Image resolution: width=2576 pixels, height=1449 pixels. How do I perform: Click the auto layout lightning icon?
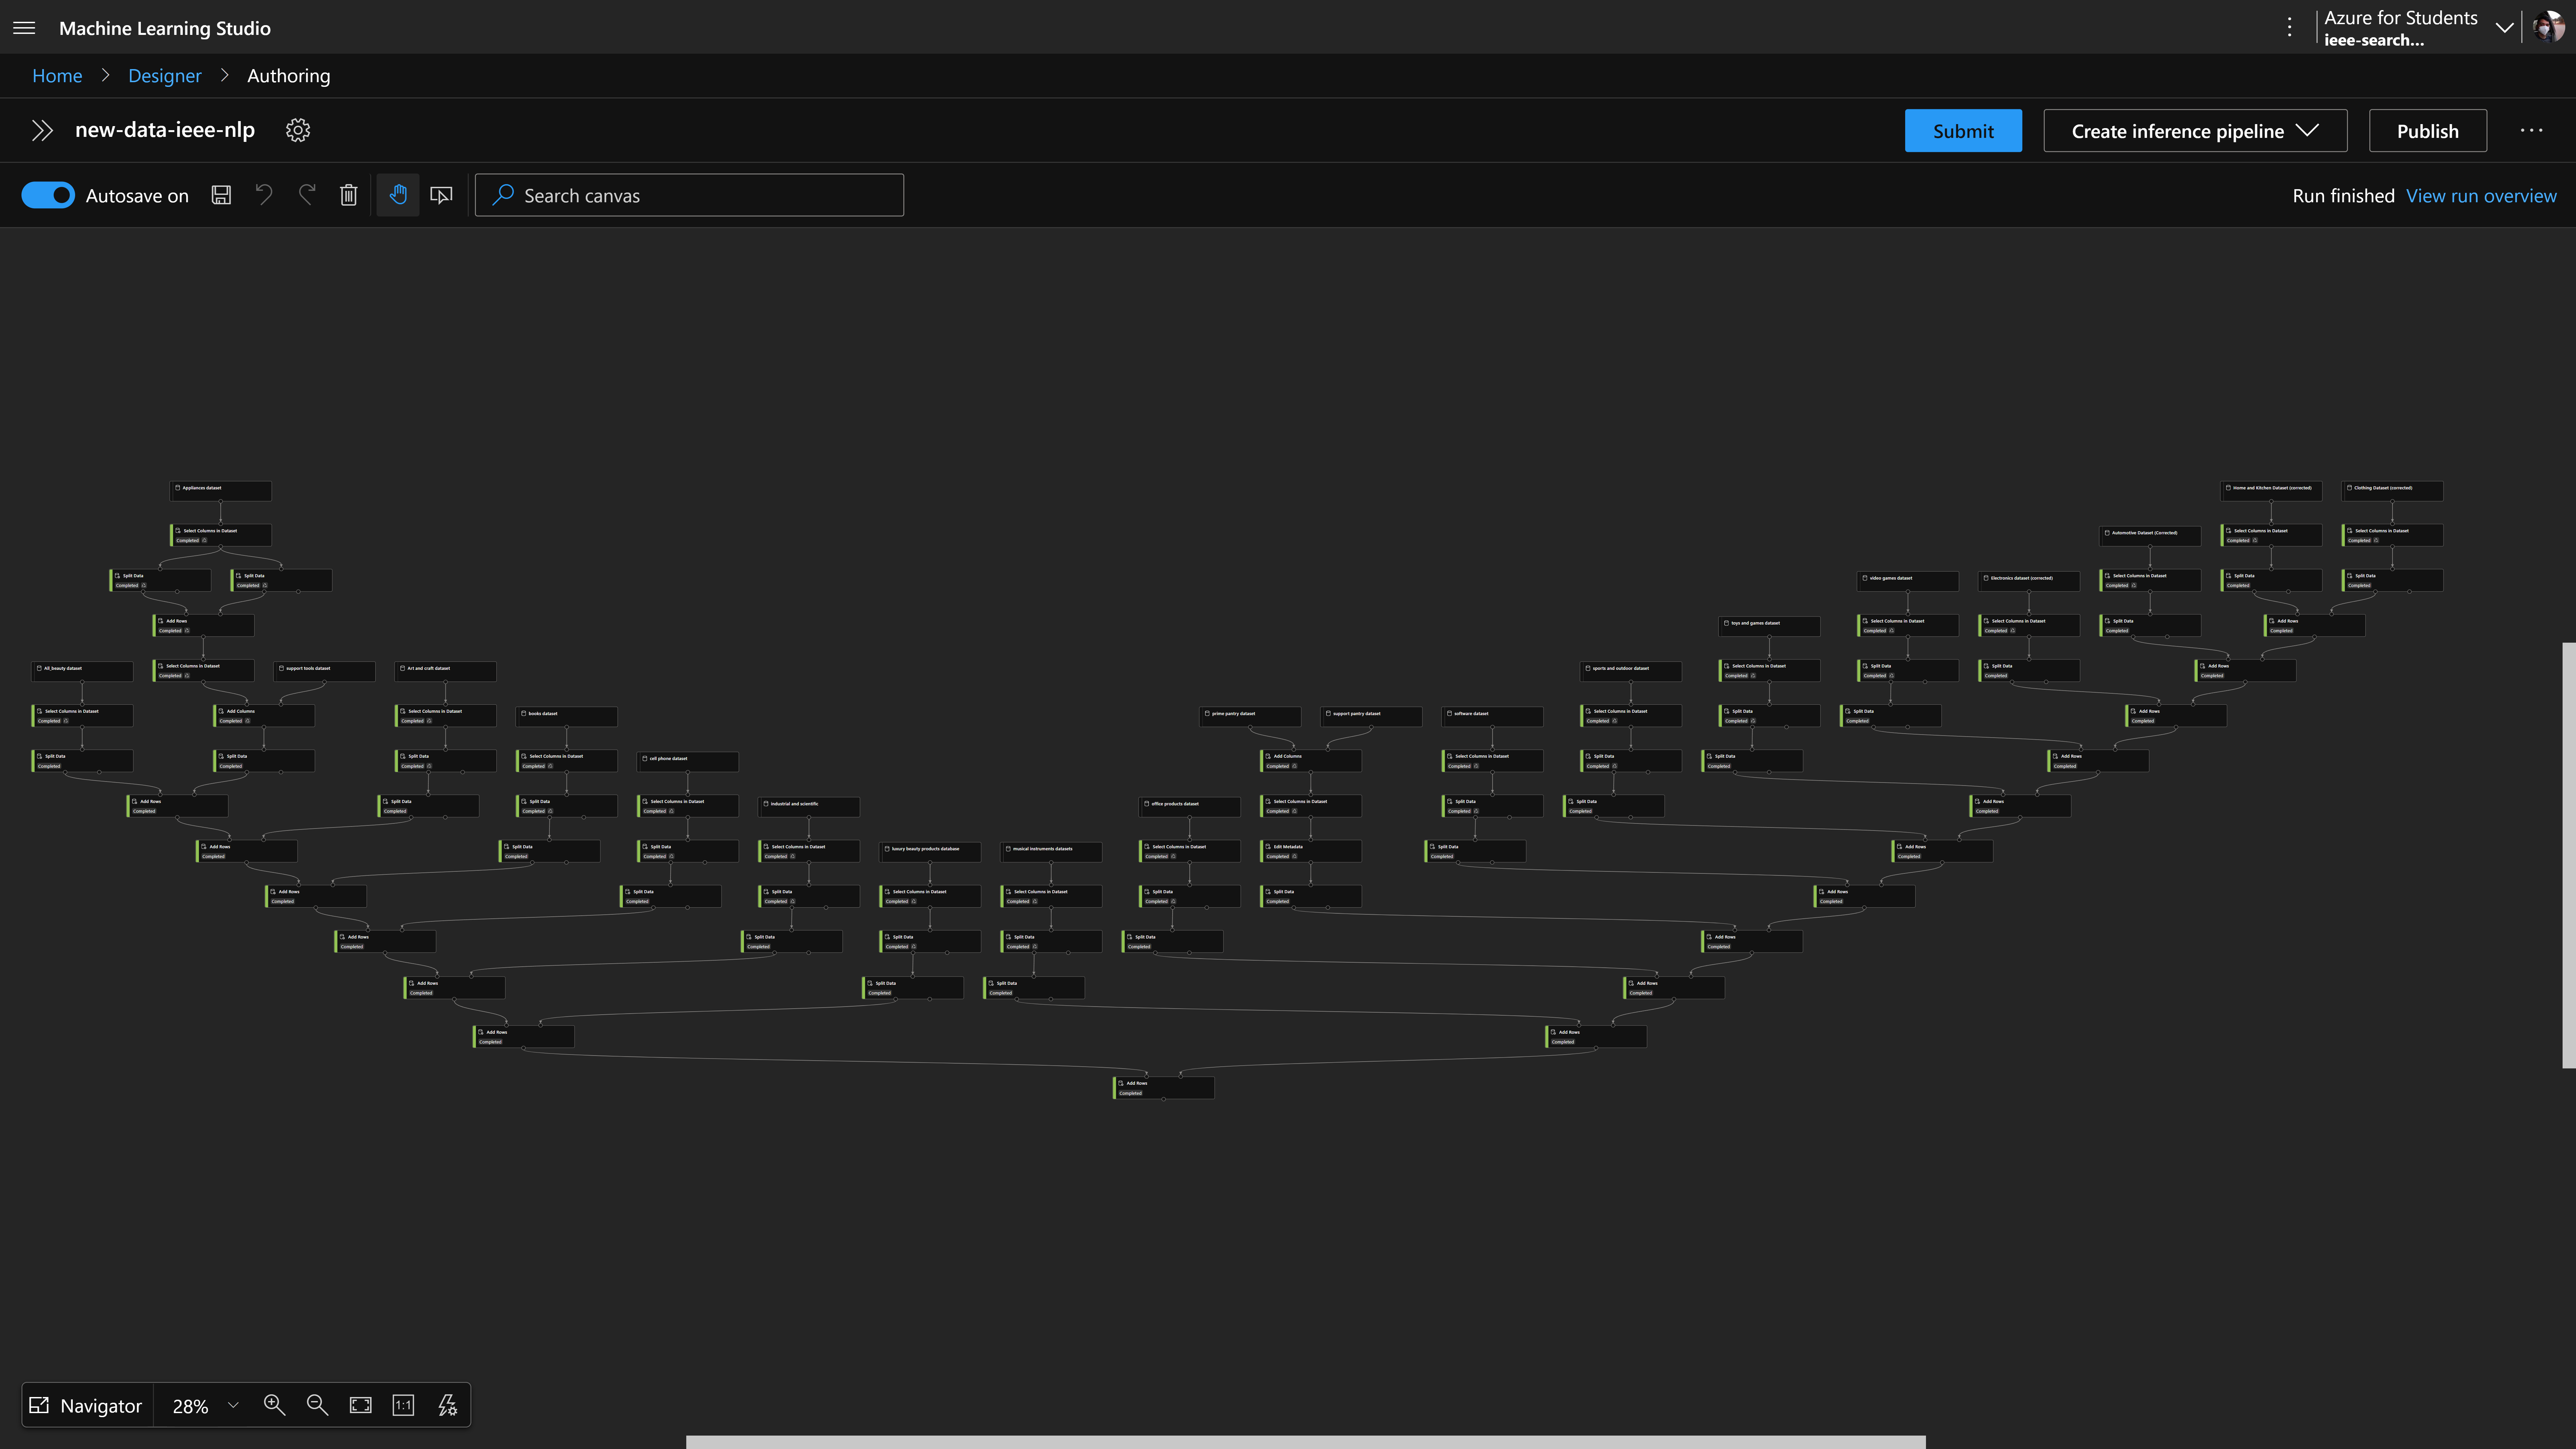point(447,1405)
